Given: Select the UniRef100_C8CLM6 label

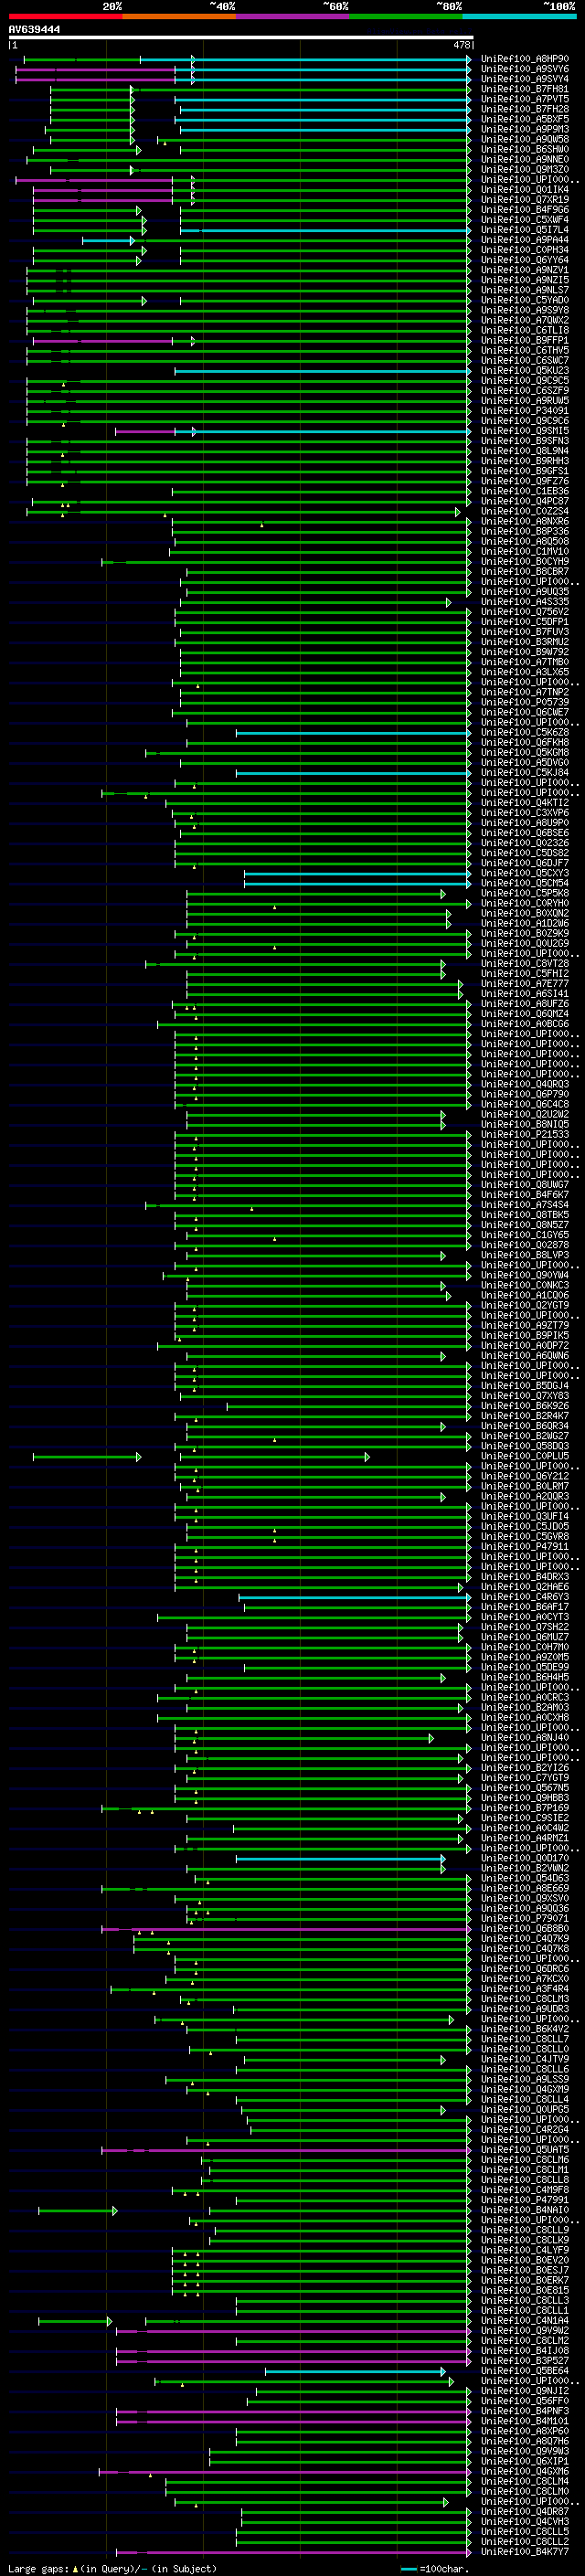Looking at the screenshot, I should pyautogui.click(x=524, y=2159).
